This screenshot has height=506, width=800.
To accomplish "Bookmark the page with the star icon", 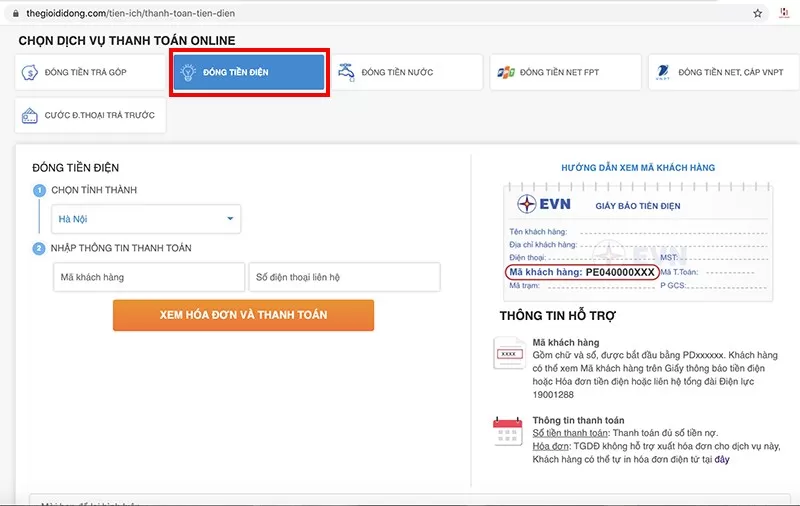I will click(757, 14).
